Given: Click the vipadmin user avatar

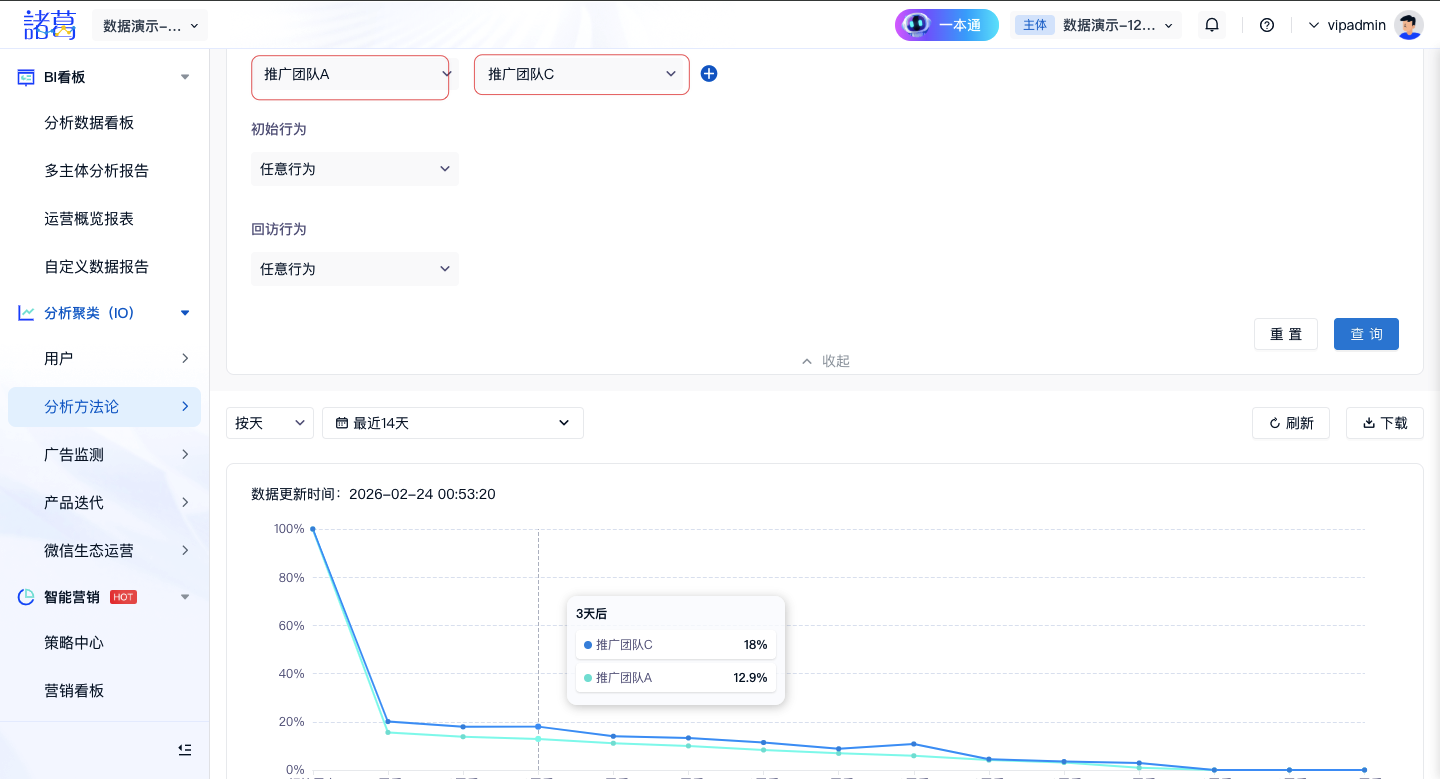Looking at the screenshot, I should pyautogui.click(x=1409, y=25).
